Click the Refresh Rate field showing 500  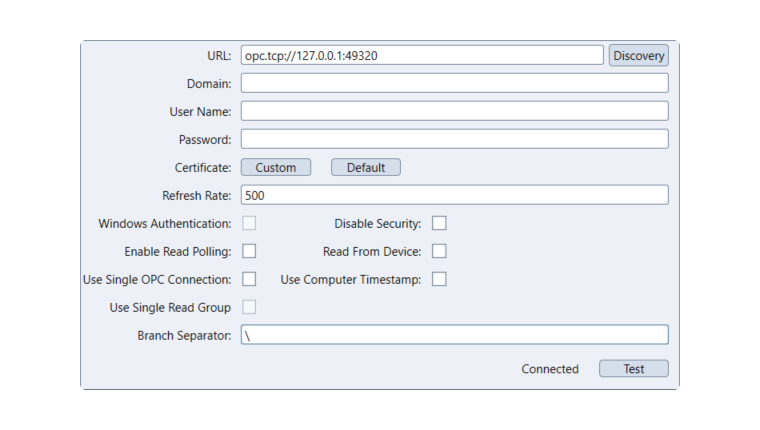(454, 195)
